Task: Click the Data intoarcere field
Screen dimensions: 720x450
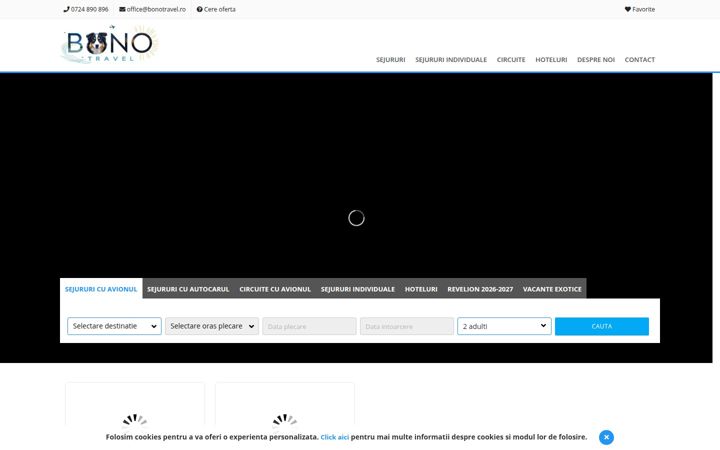Action: pos(406,326)
